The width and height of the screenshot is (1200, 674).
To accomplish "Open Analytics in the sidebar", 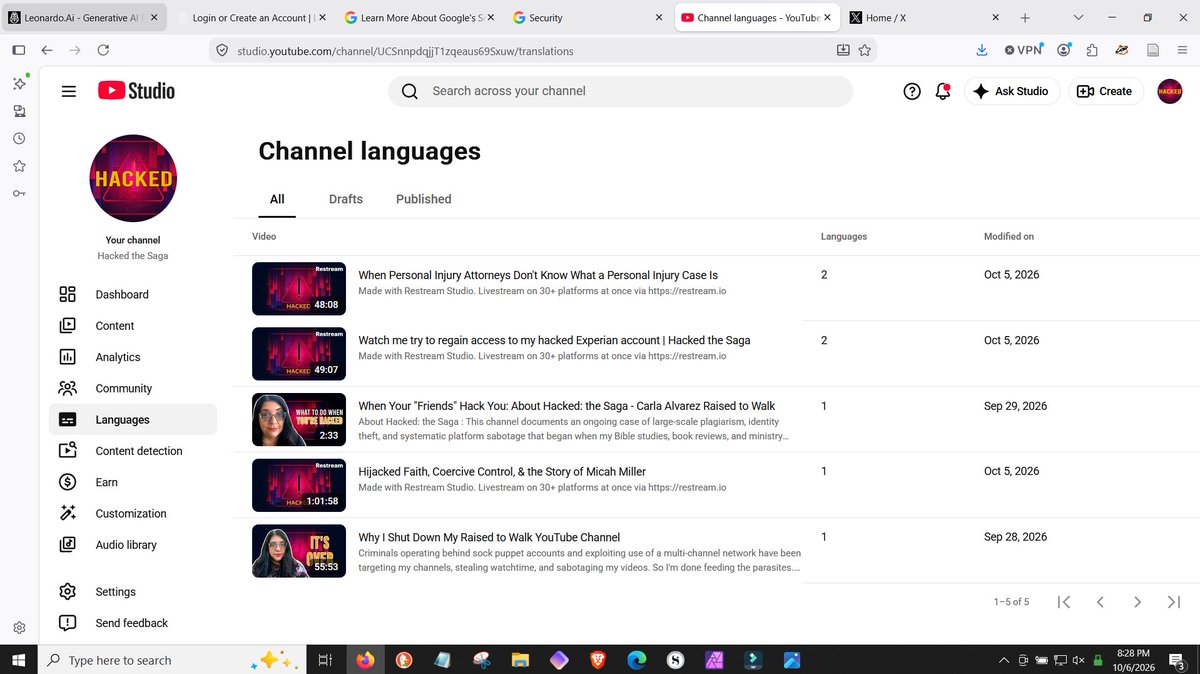I will click(x=132, y=357).
